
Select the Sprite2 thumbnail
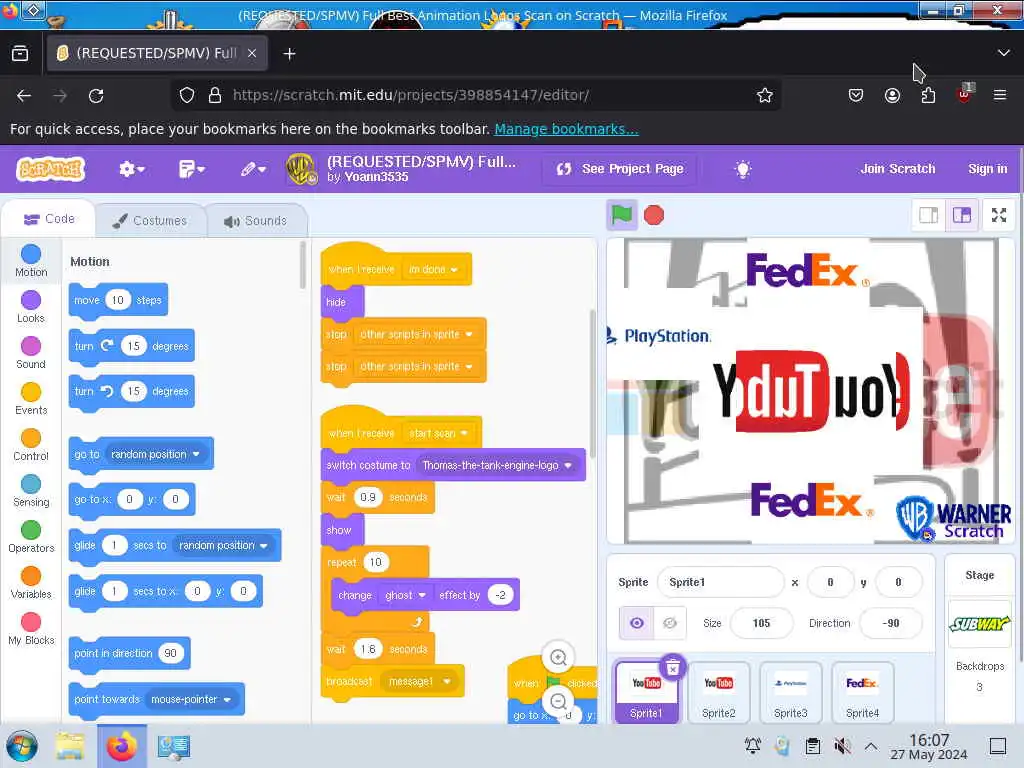coord(718,692)
